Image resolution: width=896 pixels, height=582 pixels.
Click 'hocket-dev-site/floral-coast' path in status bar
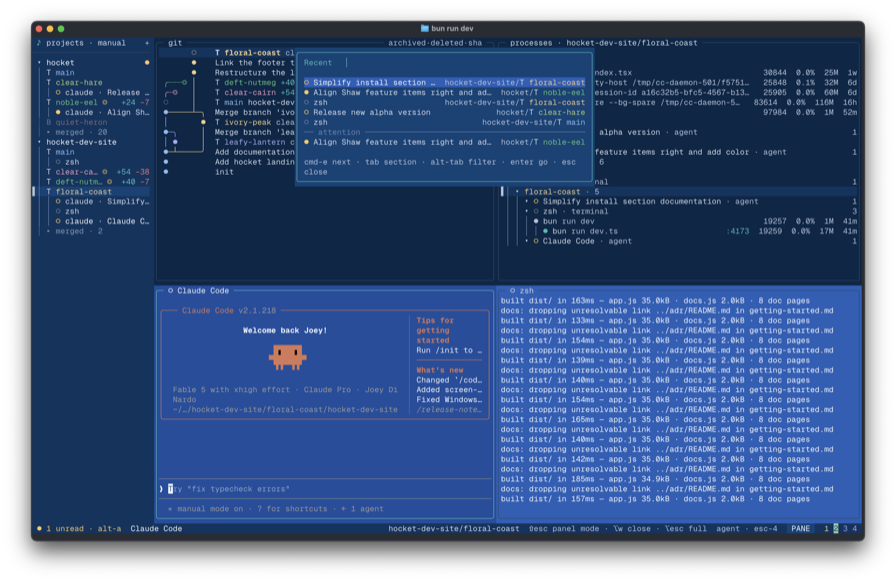(454, 528)
